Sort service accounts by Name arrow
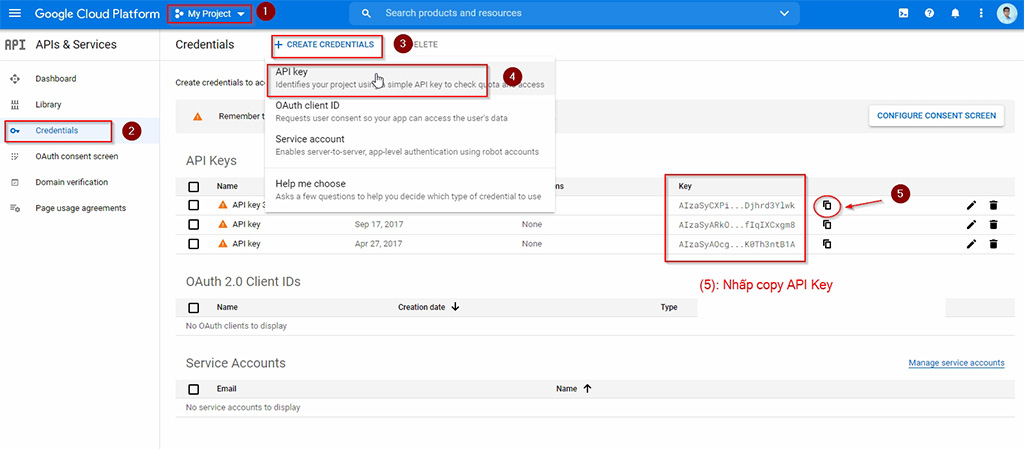 [x=587, y=388]
